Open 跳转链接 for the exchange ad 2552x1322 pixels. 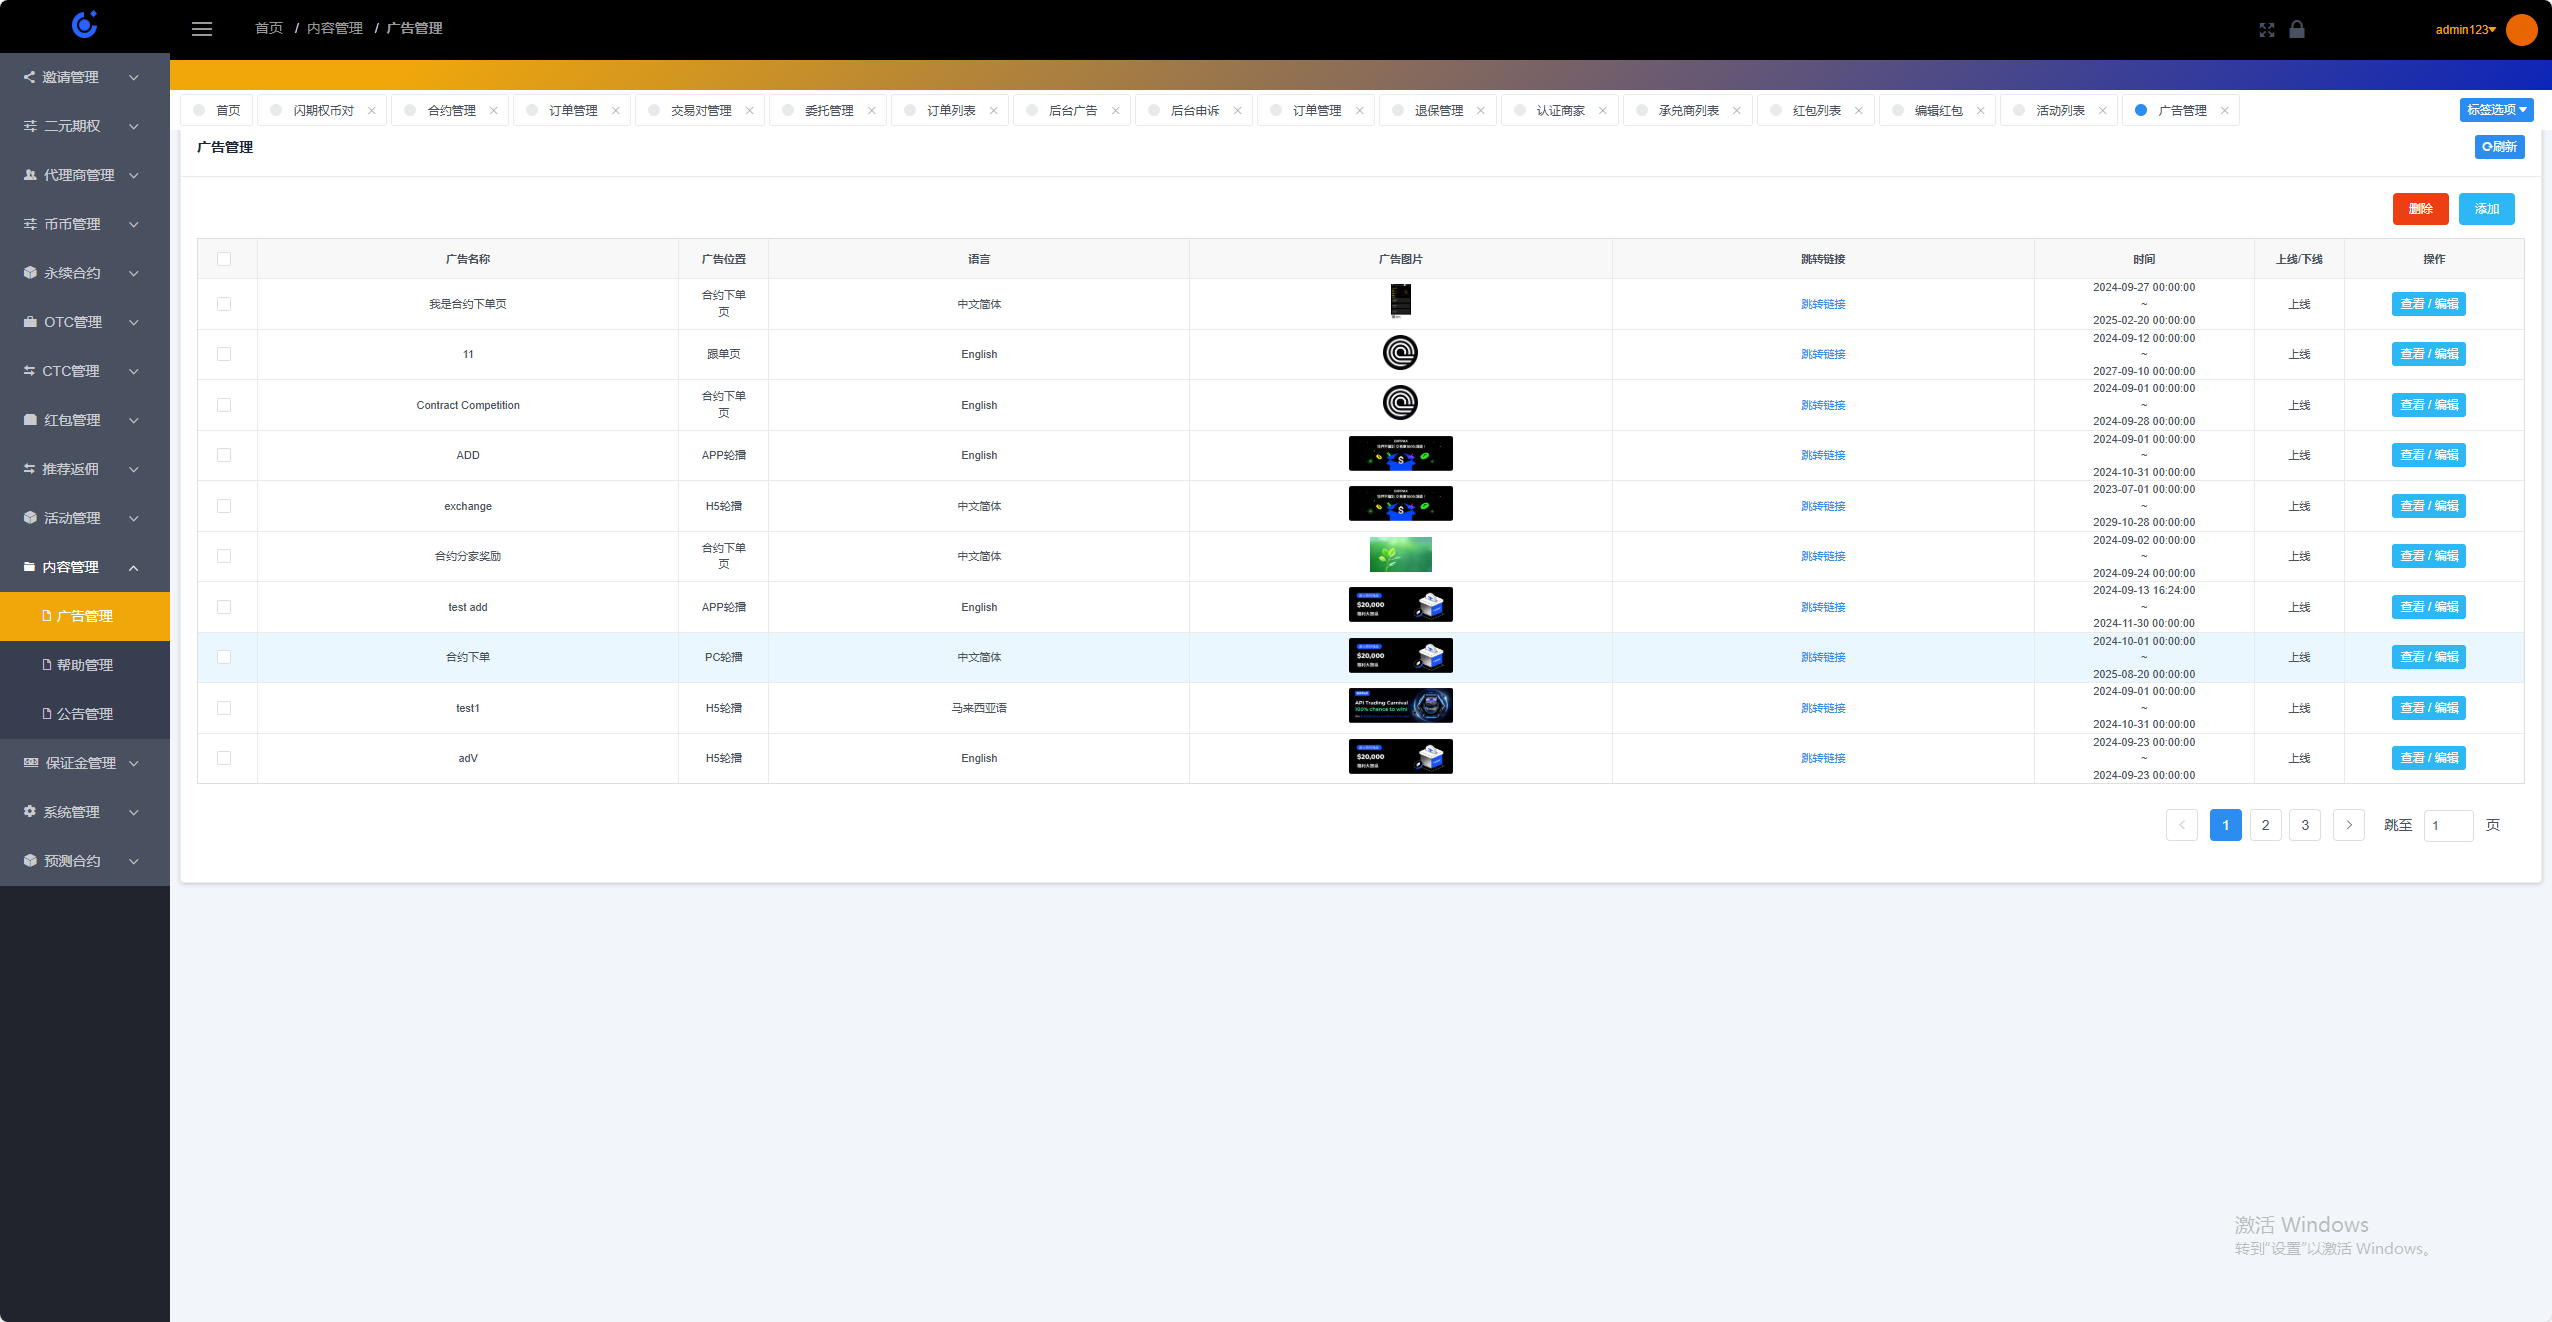pyautogui.click(x=1822, y=506)
